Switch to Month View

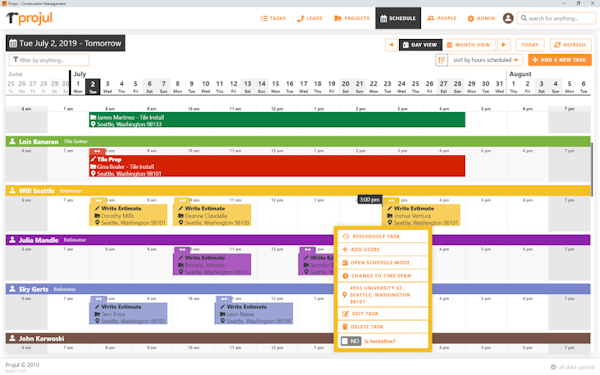[x=469, y=45]
